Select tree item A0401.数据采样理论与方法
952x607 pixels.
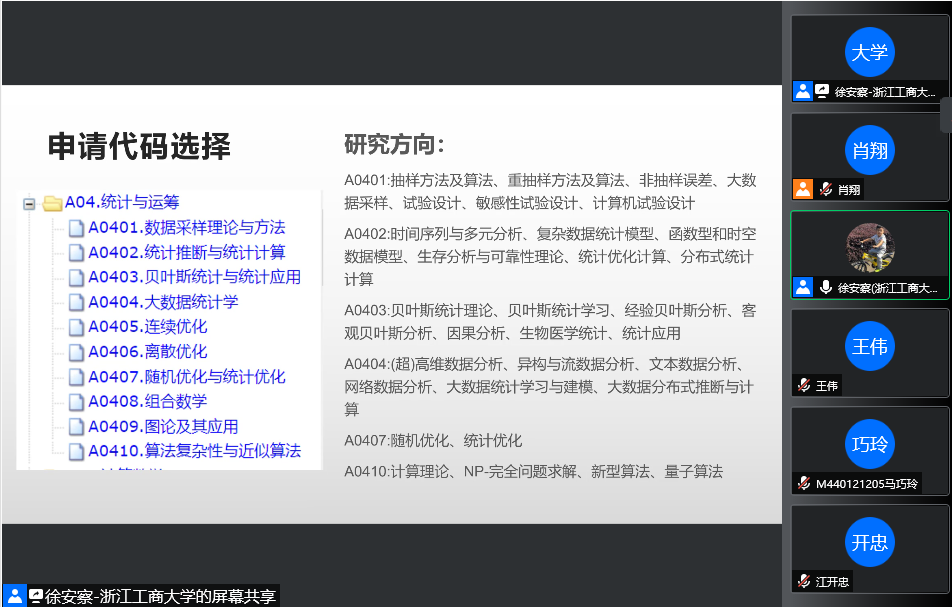(x=186, y=227)
